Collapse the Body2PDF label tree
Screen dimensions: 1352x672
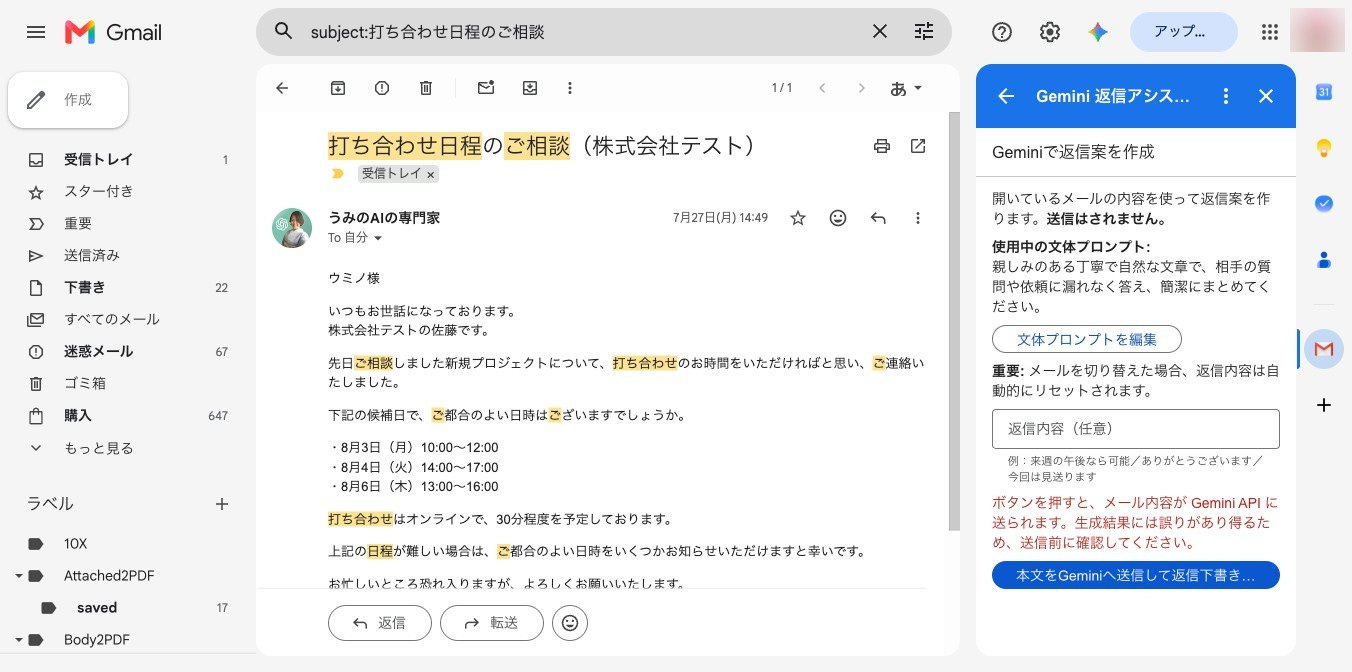(19, 640)
